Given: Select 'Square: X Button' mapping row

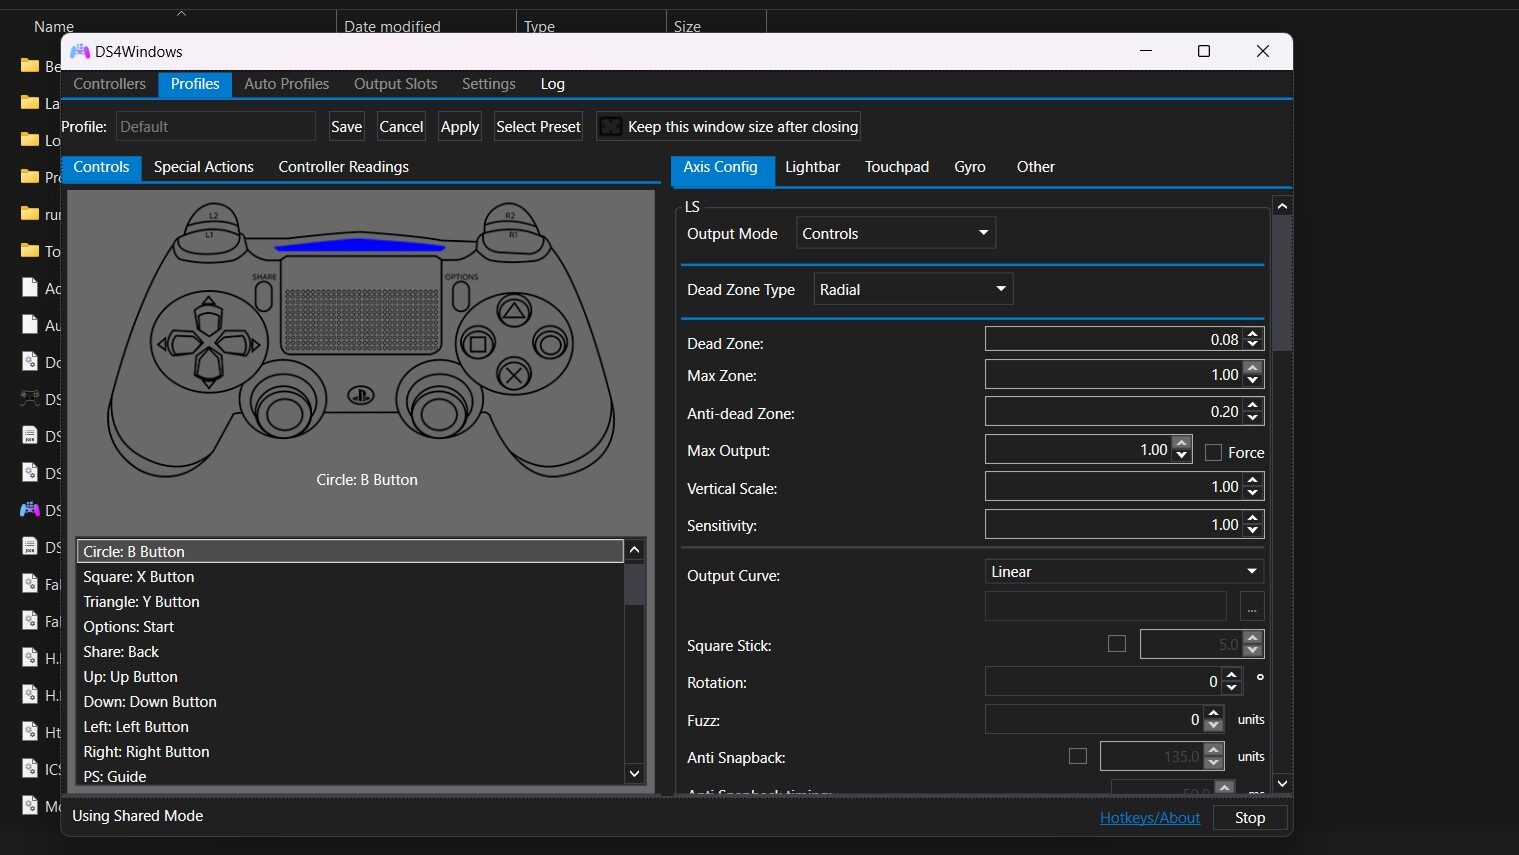Looking at the screenshot, I should pos(350,577).
